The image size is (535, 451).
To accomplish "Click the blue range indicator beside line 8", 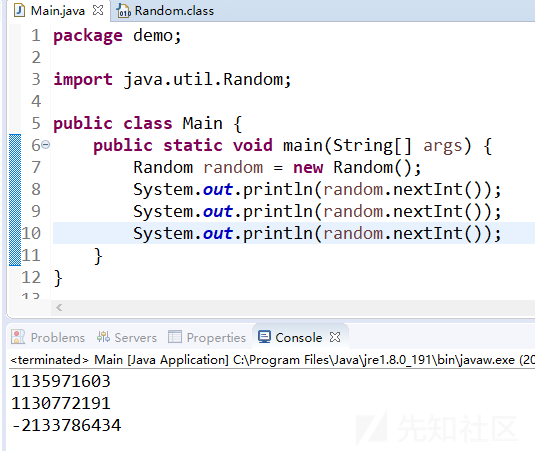I will click(x=15, y=189).
